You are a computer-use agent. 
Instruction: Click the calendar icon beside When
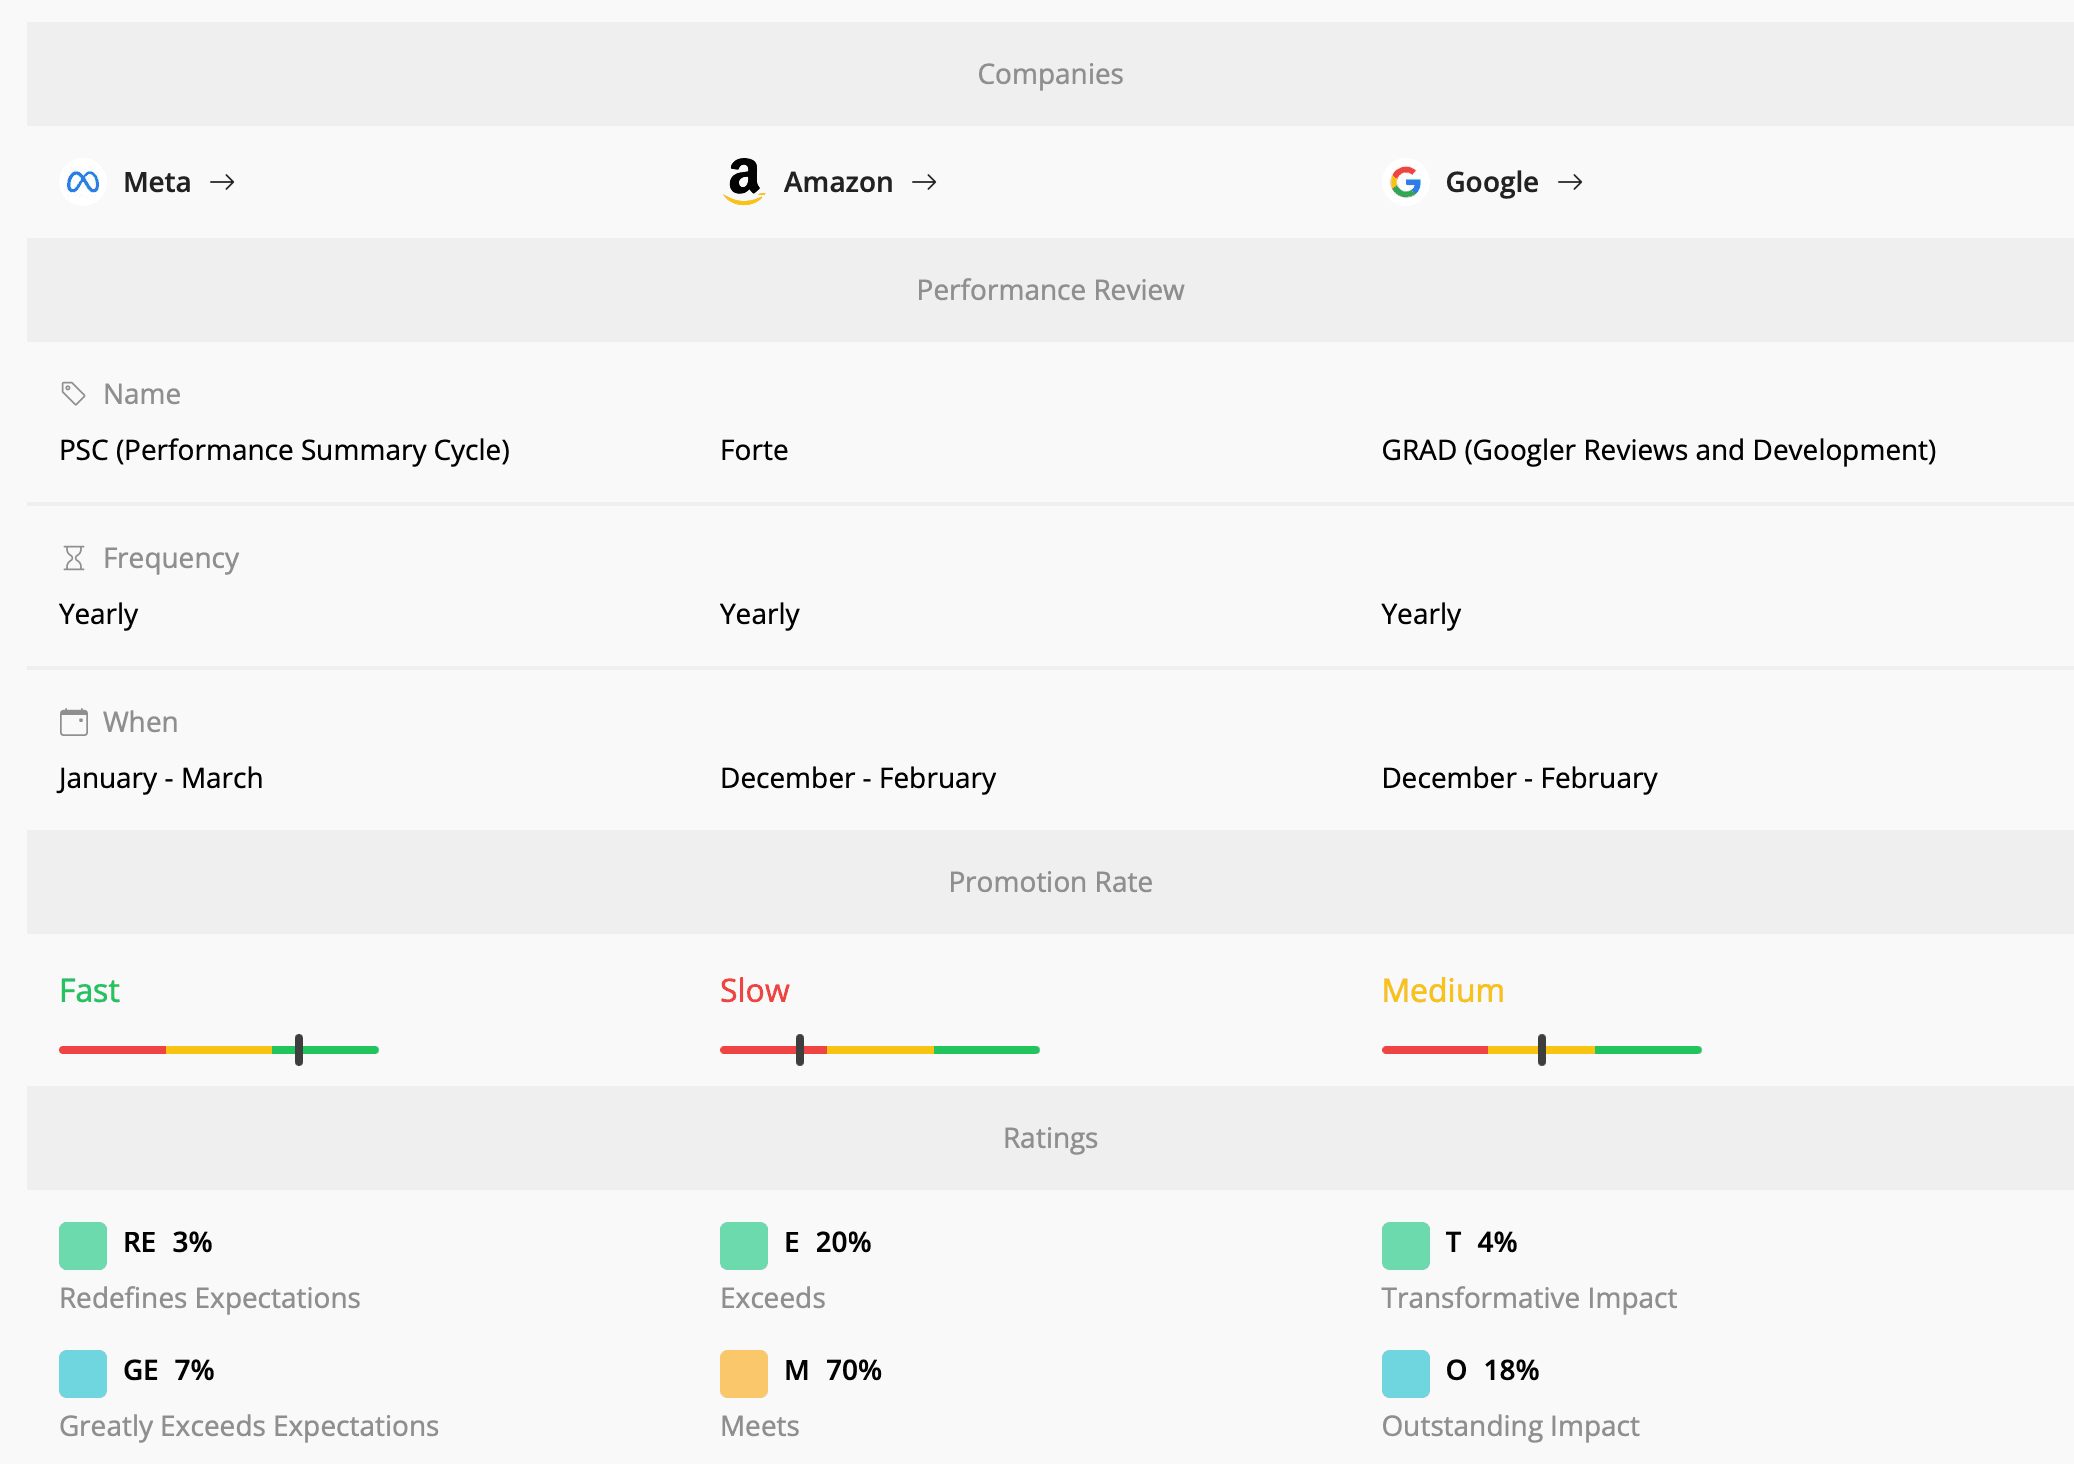[73, 722]
